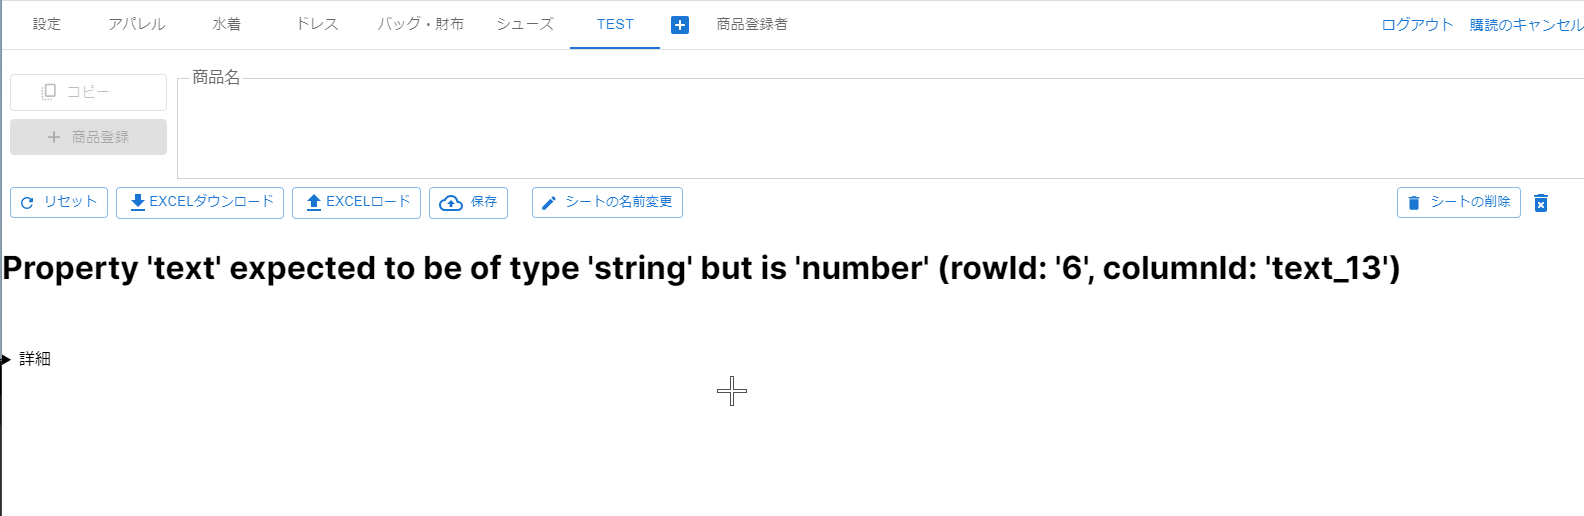
Task: Click the 商品登録 button
Action: pyautogui.click(x=88, y=137)
